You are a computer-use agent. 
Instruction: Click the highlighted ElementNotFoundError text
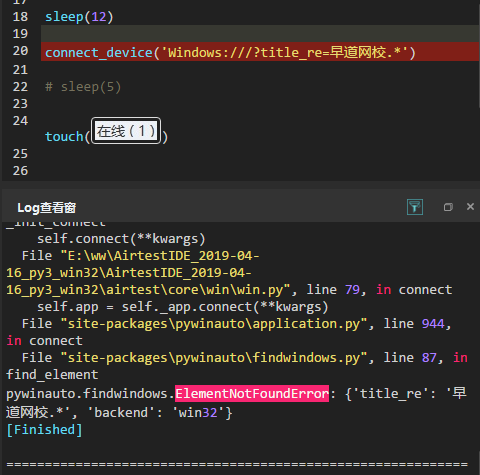(x=252, y=394)
